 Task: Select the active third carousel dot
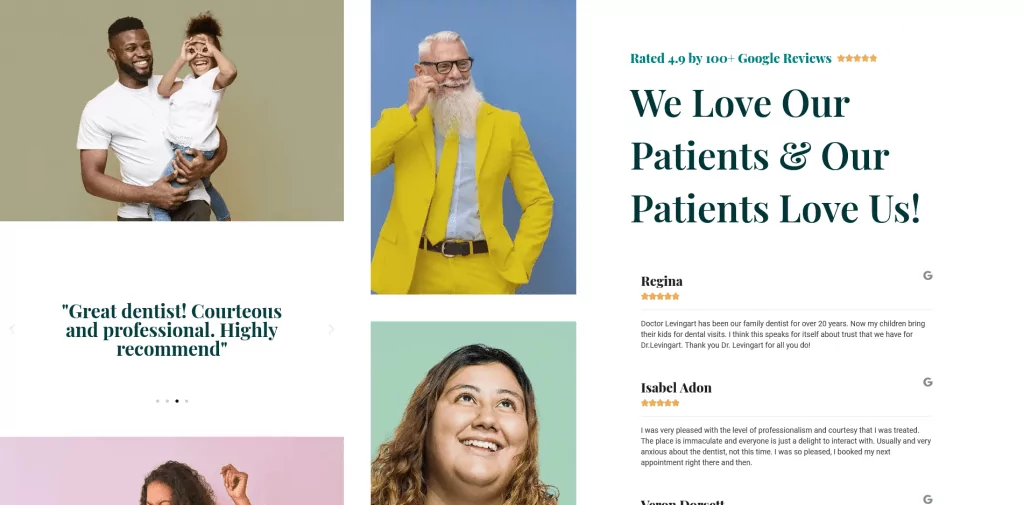177,401
